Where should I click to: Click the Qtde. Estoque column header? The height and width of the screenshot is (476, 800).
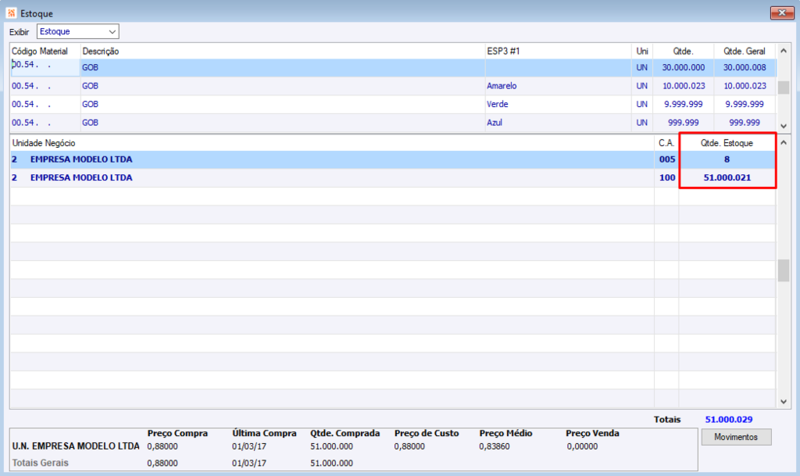click(727, 143)
